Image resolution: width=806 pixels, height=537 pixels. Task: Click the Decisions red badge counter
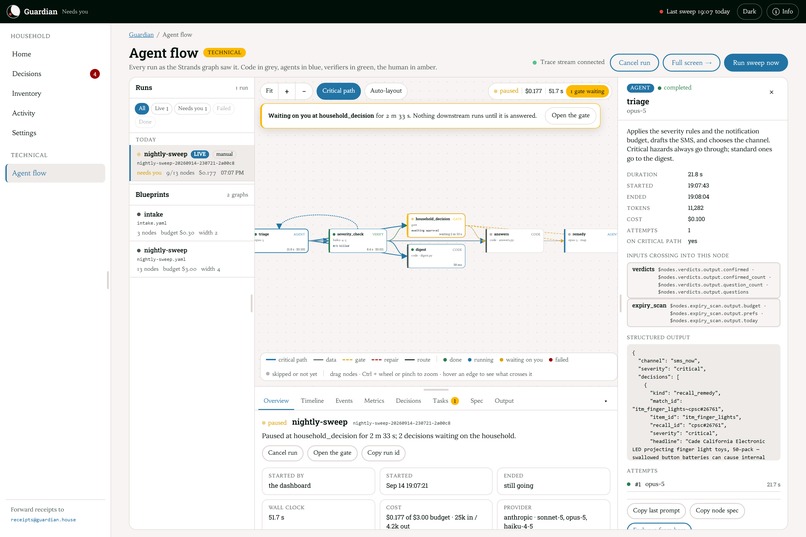click(95, 74)
